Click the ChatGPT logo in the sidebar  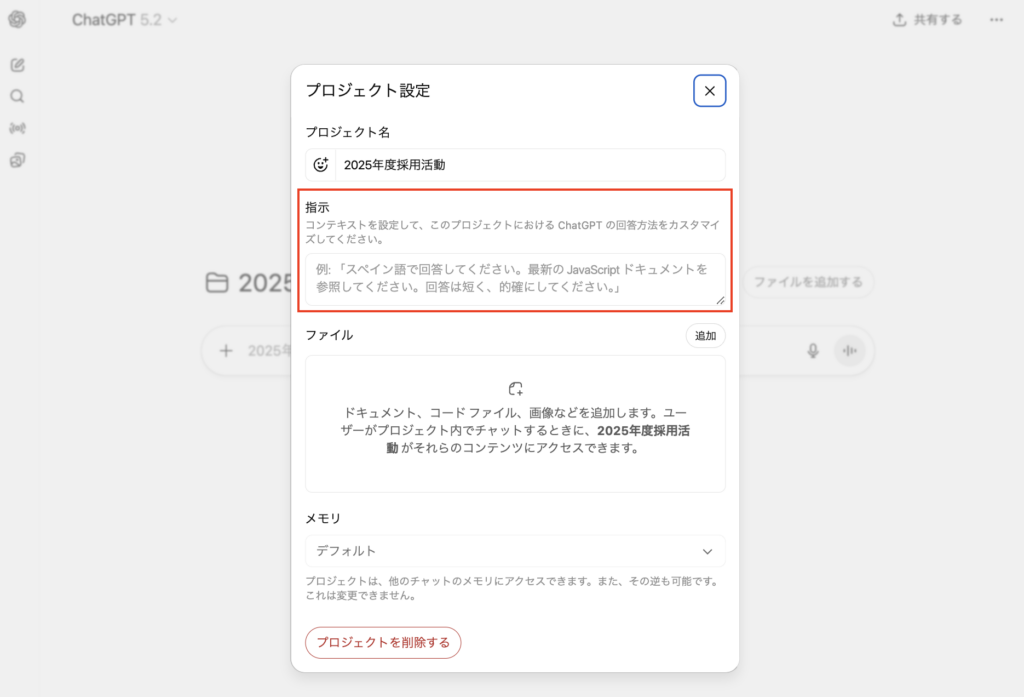coord(17,20)
